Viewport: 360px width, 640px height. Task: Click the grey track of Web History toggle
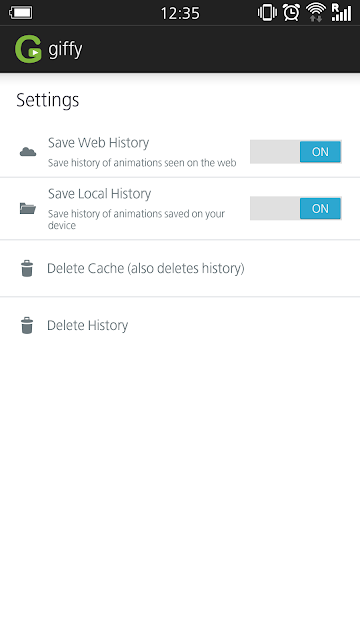275,152
